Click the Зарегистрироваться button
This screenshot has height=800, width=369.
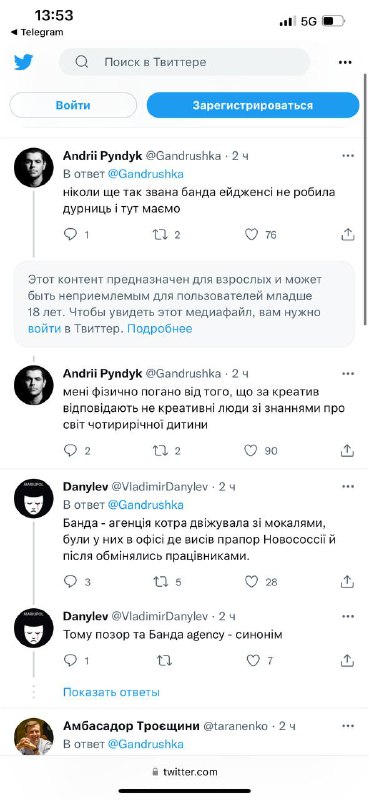[x=253, y=105]
